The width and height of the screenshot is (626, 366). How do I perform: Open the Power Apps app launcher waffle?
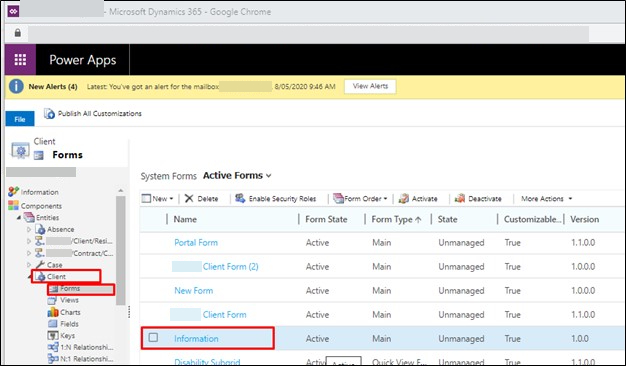(20, 59)
